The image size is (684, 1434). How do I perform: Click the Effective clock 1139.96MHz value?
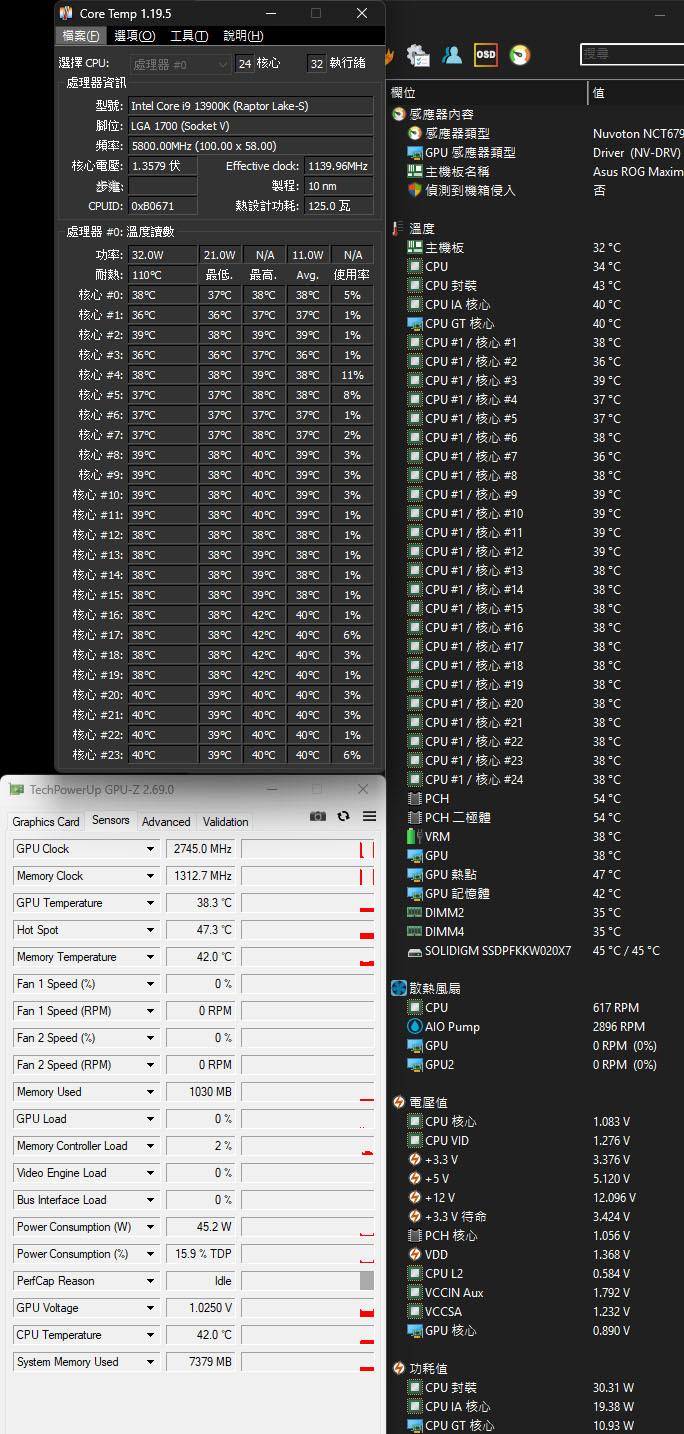pos(339,165)
